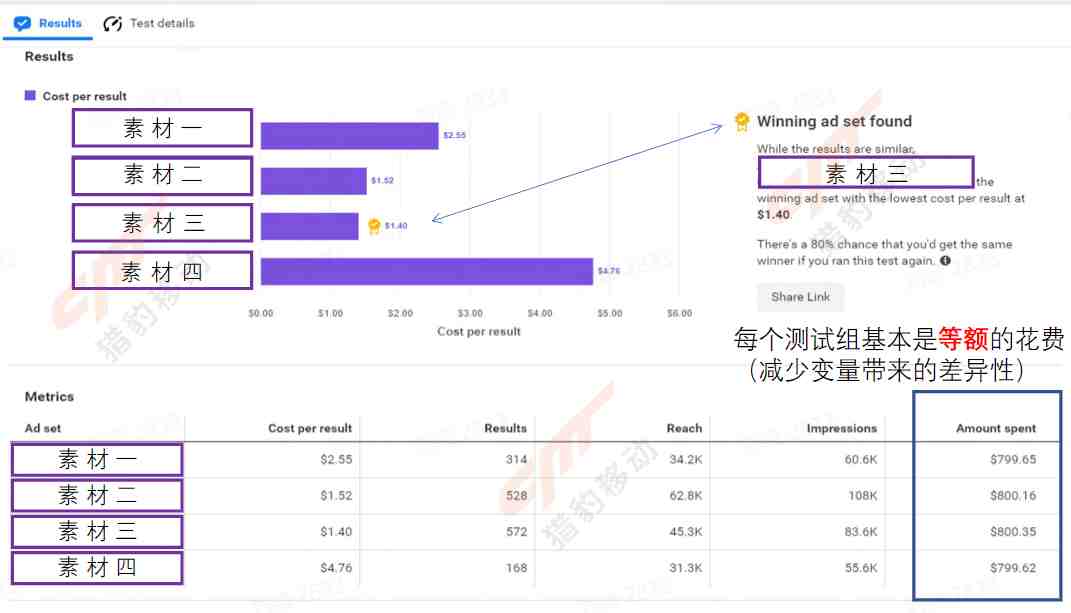Click the Ad set column header
The width and height of the screenshot is (1071, 613).
[x=43, y=428]
